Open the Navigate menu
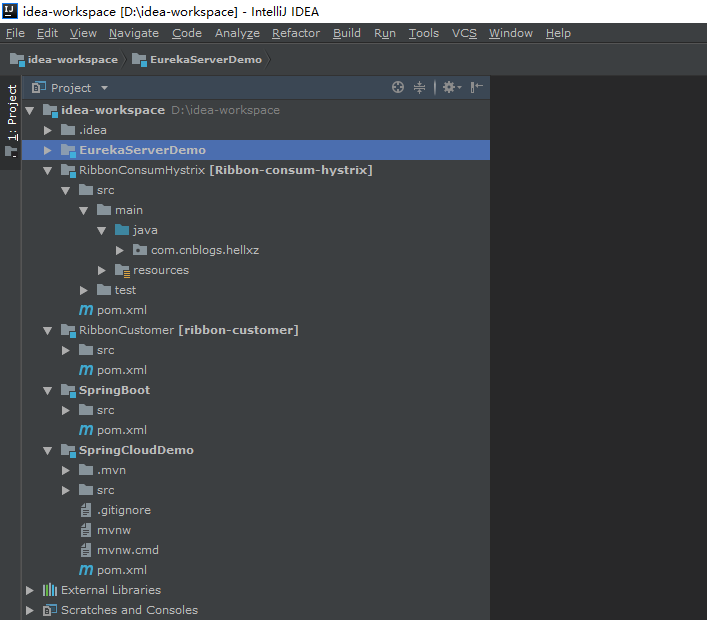The width and height of the screenshot is (707, 620). click(134, 33)
